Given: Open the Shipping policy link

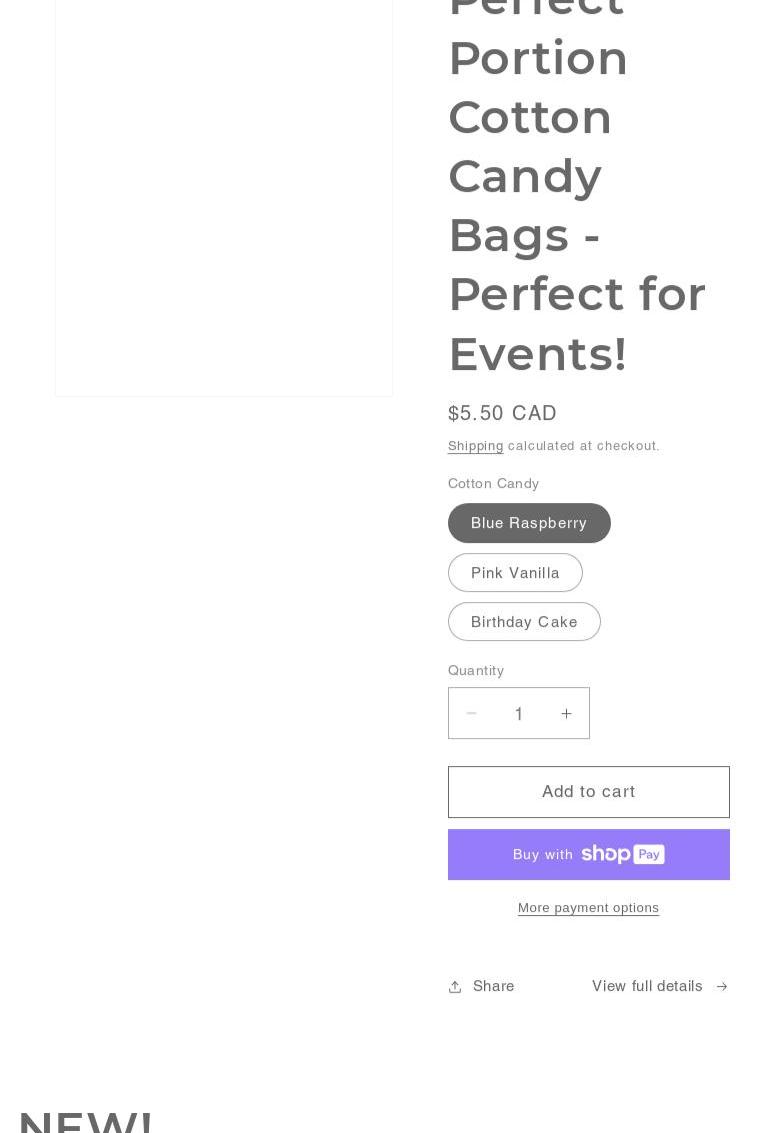Looking at the screenshot, I should tap(475, 446).
